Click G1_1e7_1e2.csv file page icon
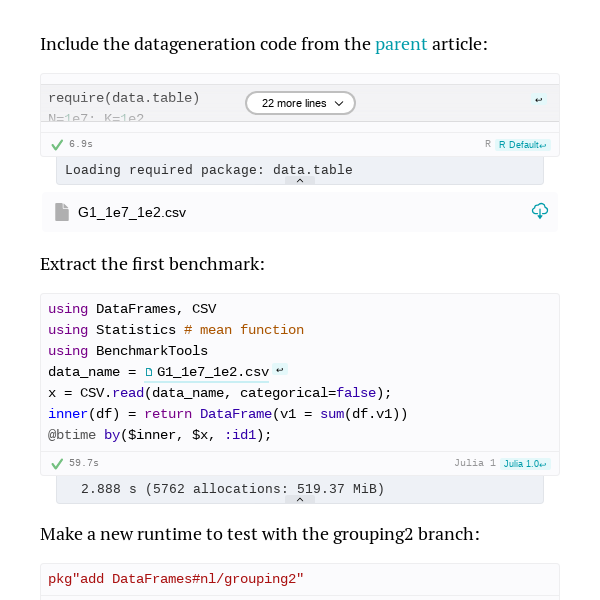 [62, 212]
